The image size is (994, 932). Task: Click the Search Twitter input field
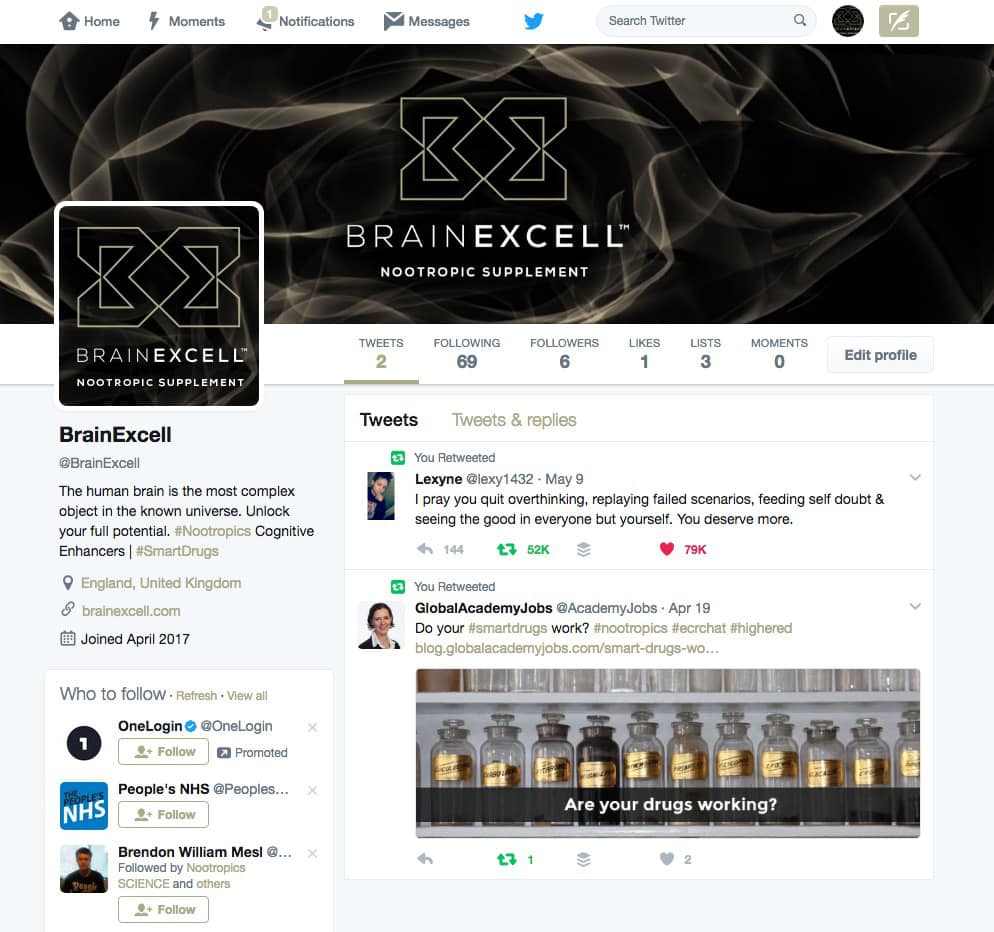(x=697, y=21)
